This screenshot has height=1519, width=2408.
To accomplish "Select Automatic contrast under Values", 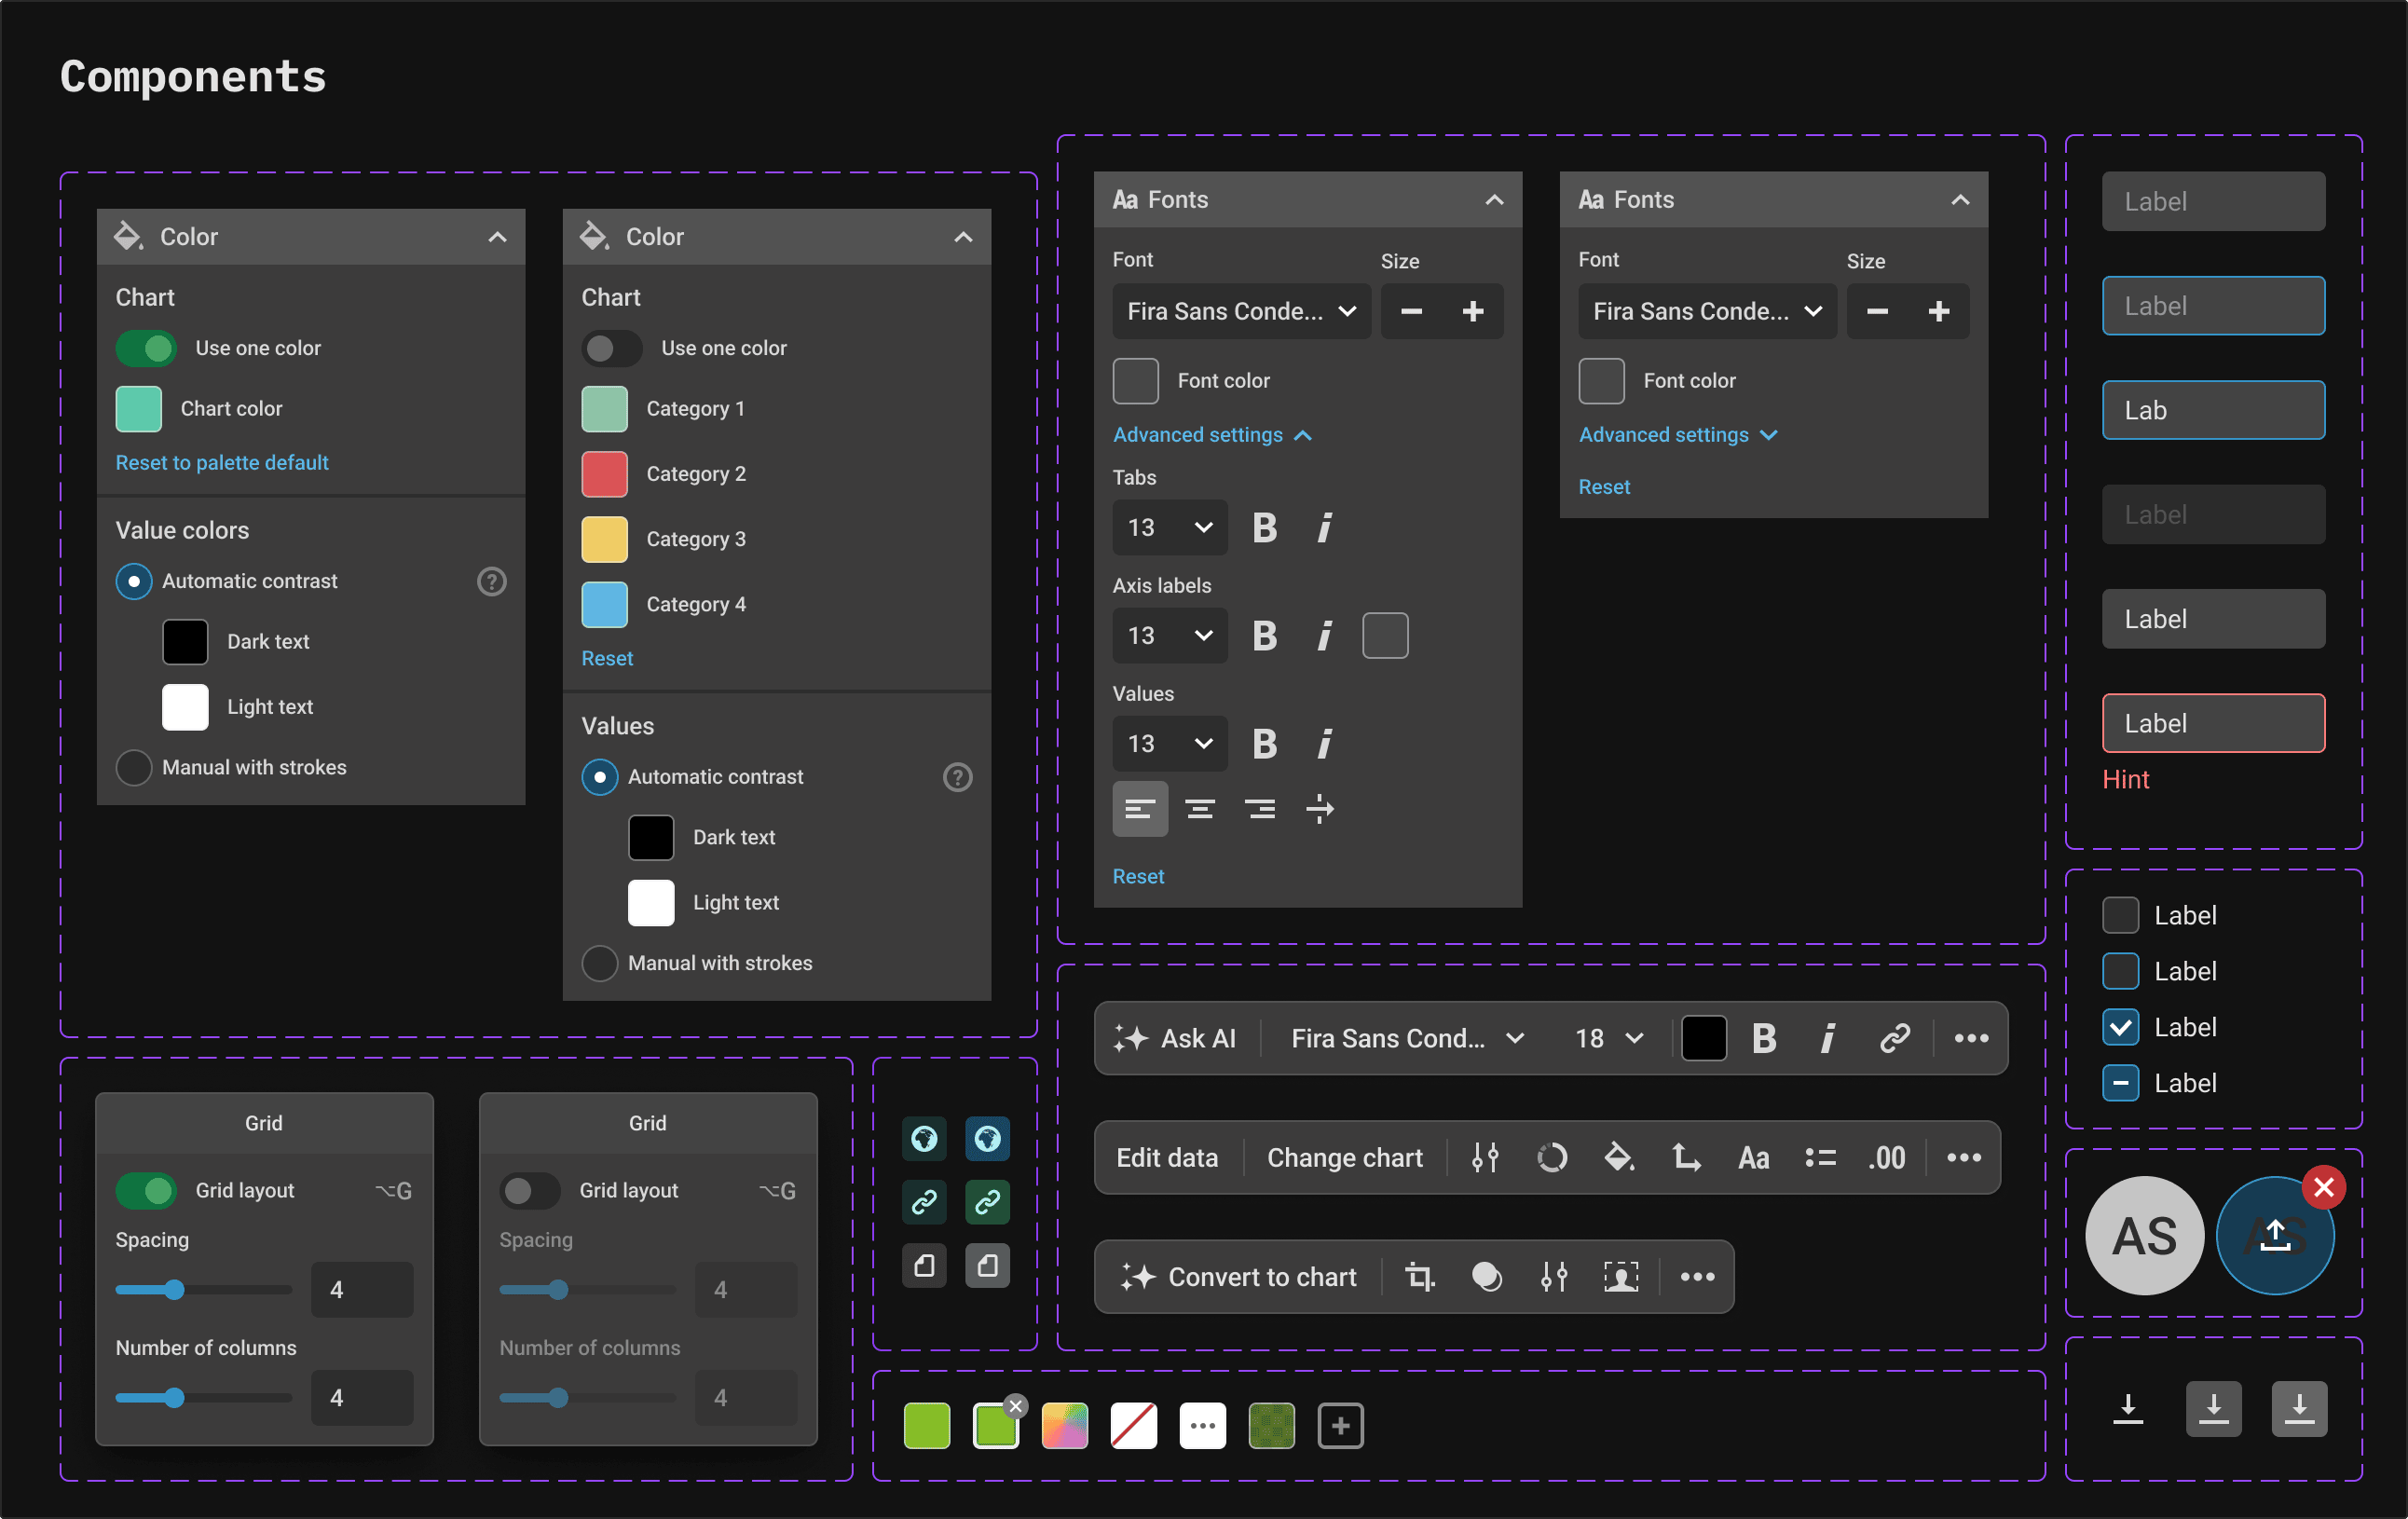I will coord(600,777).
